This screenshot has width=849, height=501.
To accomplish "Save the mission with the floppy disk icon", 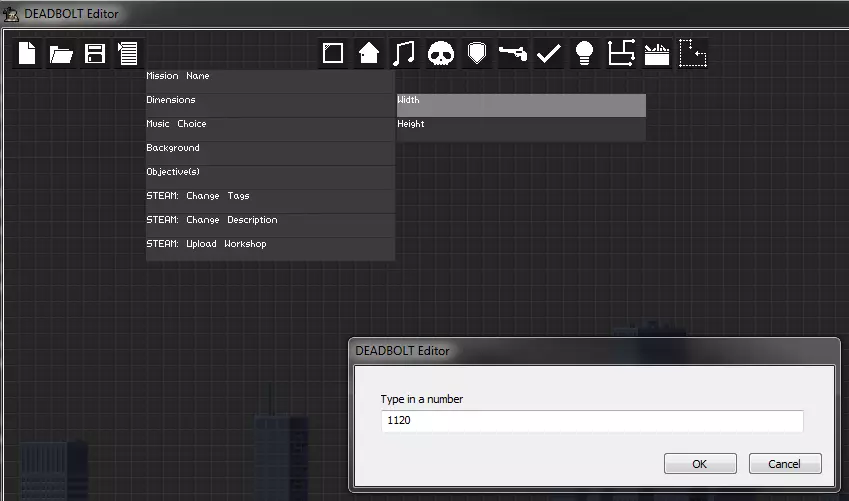I will (x=95, y=54).
